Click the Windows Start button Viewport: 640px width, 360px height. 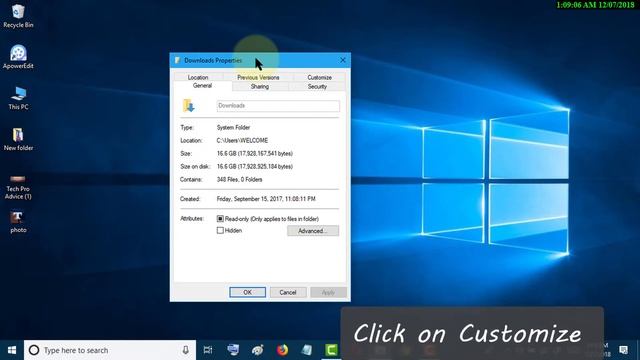coord(12,350)
